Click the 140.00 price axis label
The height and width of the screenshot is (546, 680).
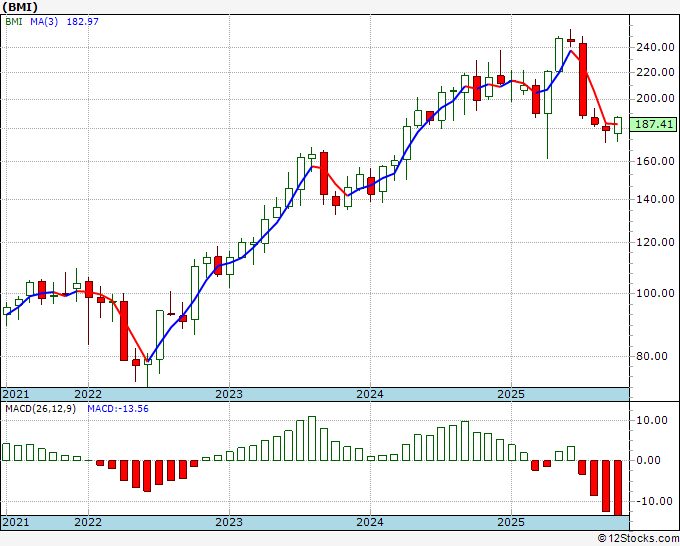click(x=655, y=199)
